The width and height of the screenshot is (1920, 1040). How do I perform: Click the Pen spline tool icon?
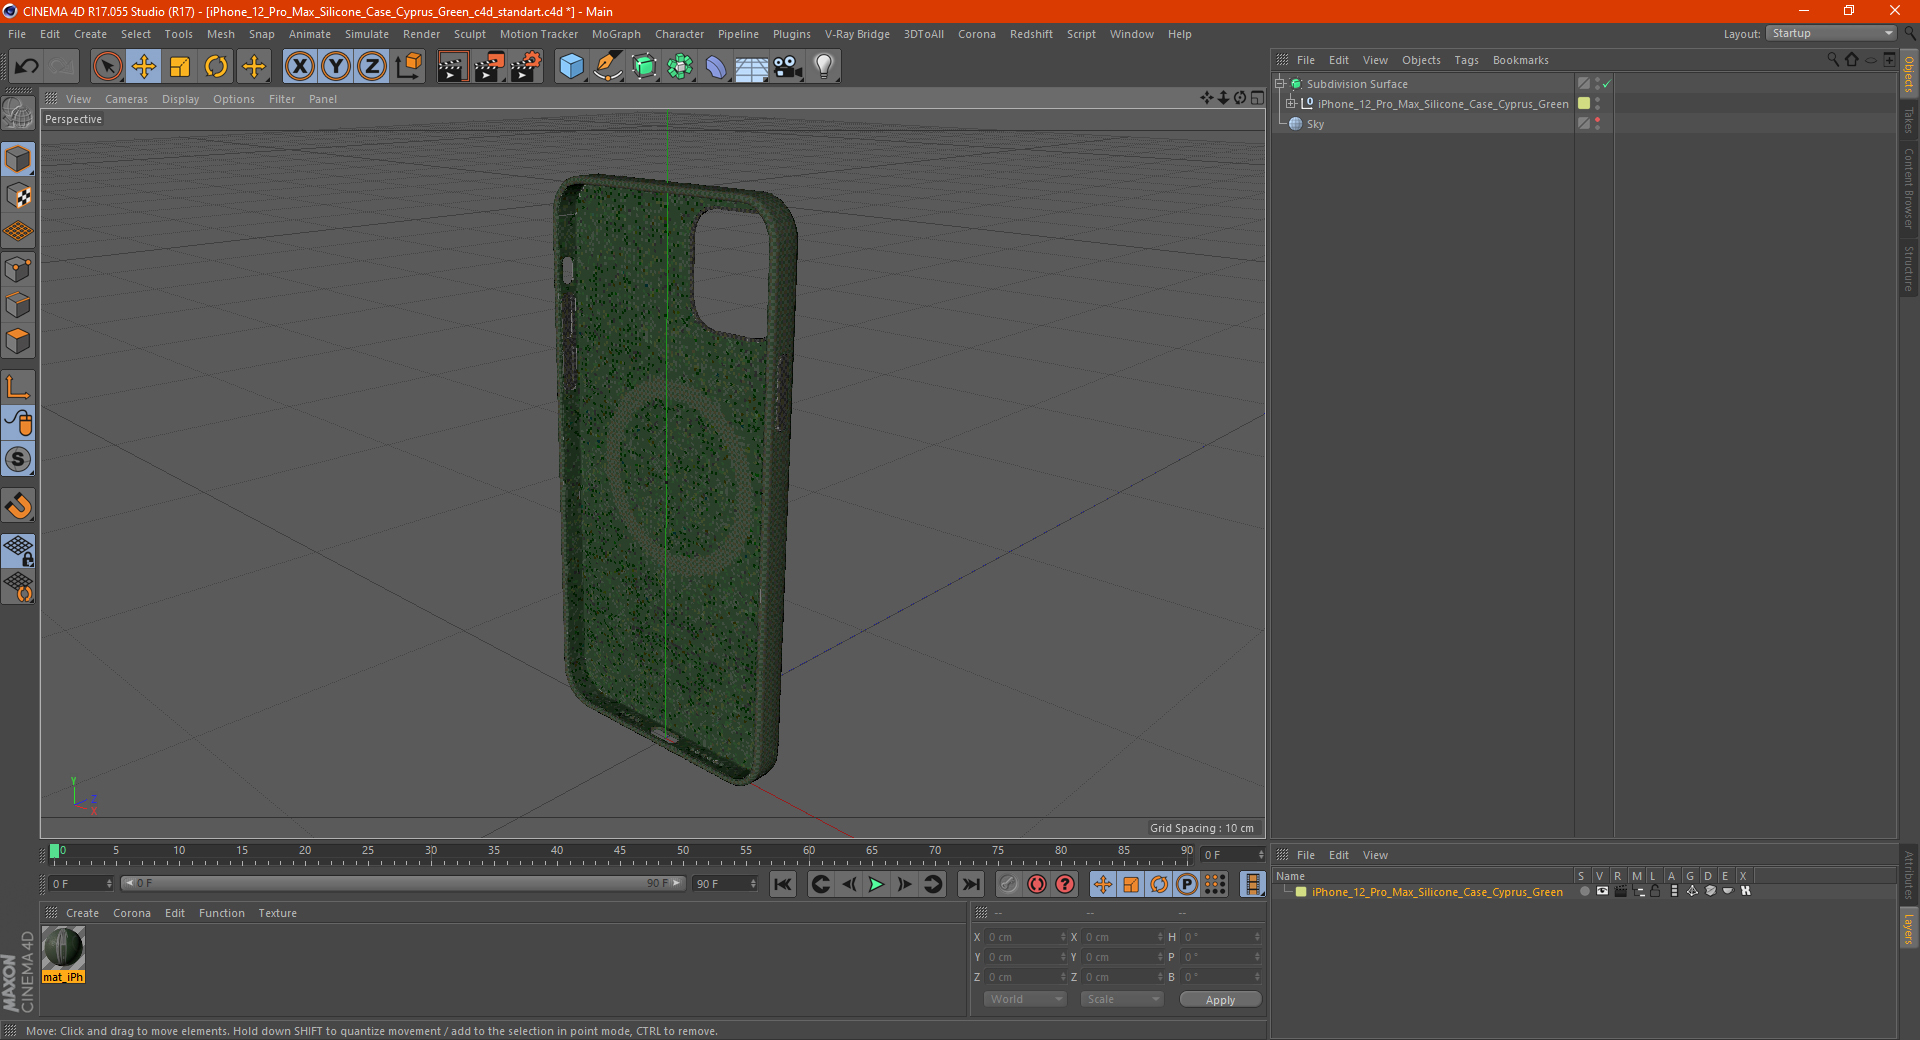(x=608, y=67)
